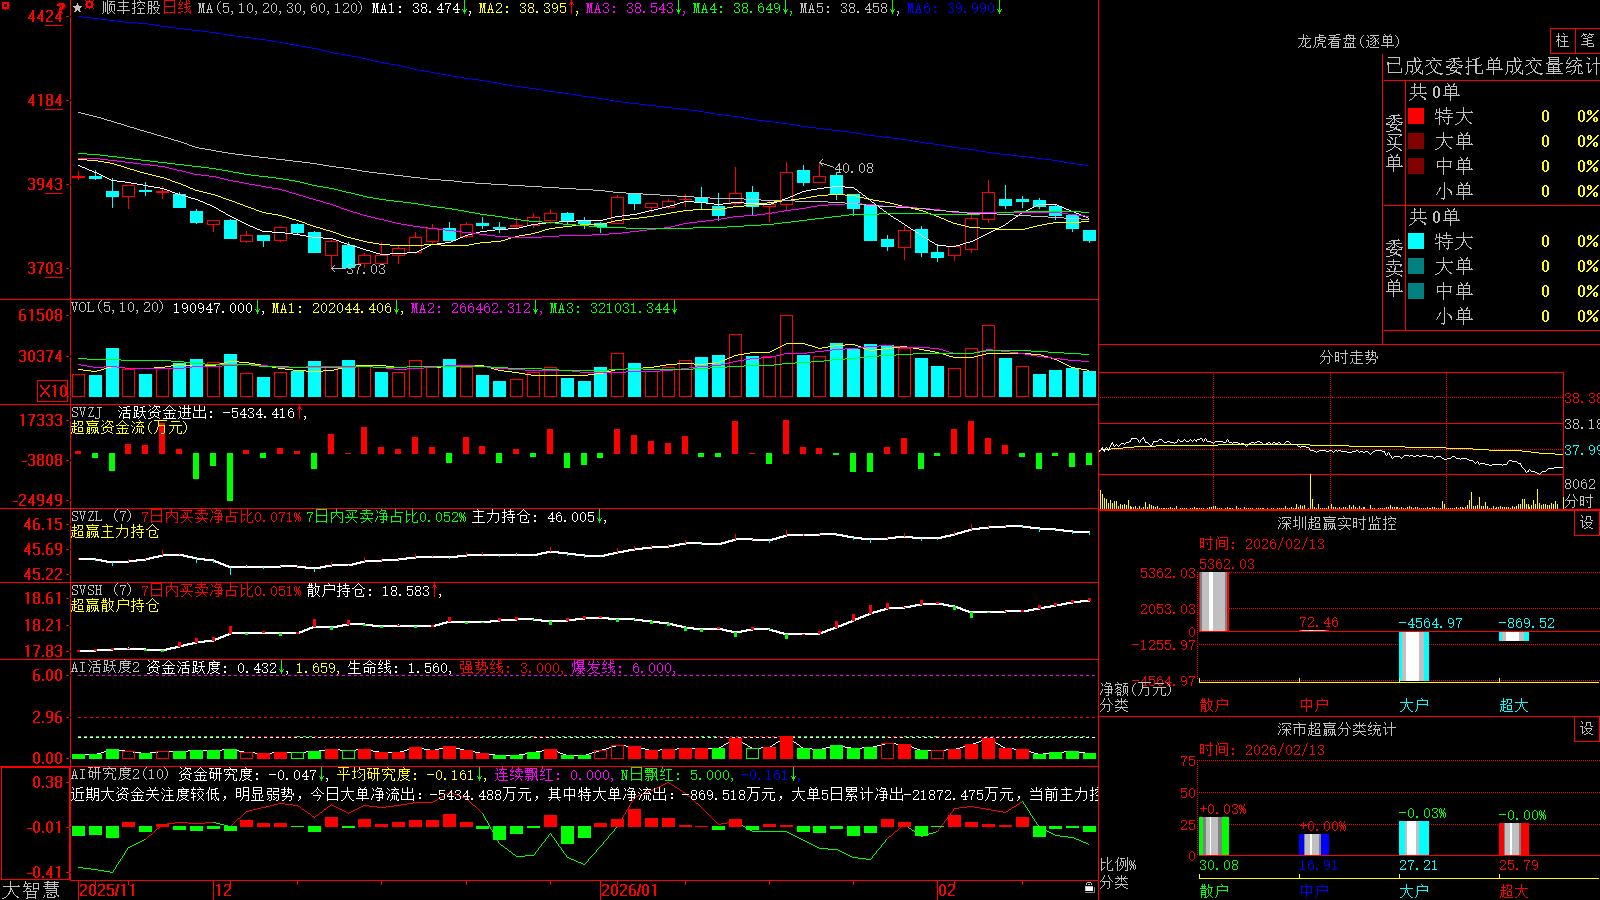1600x900 pixels.
Task: Click the 大智慧 label at bottom left
Action: click(x=31, y=890)
